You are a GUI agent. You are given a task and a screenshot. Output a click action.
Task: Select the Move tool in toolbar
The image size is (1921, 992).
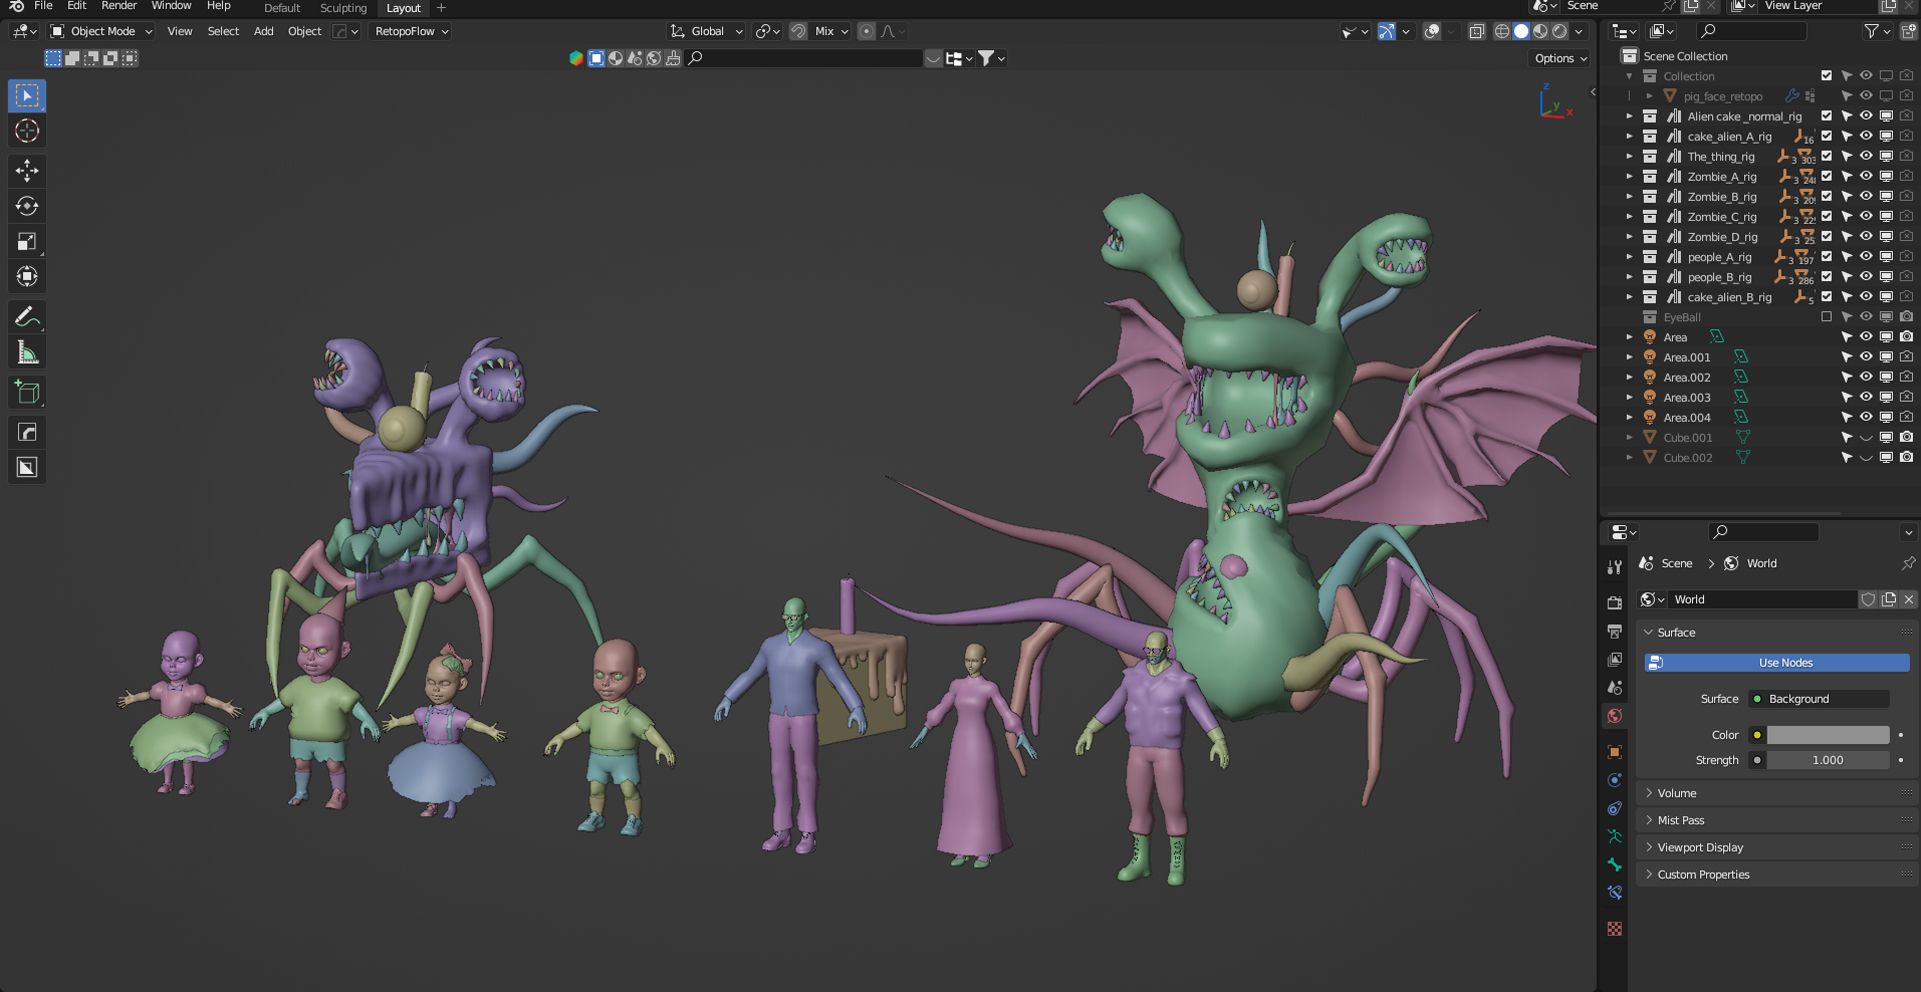[x=27, y=171]
